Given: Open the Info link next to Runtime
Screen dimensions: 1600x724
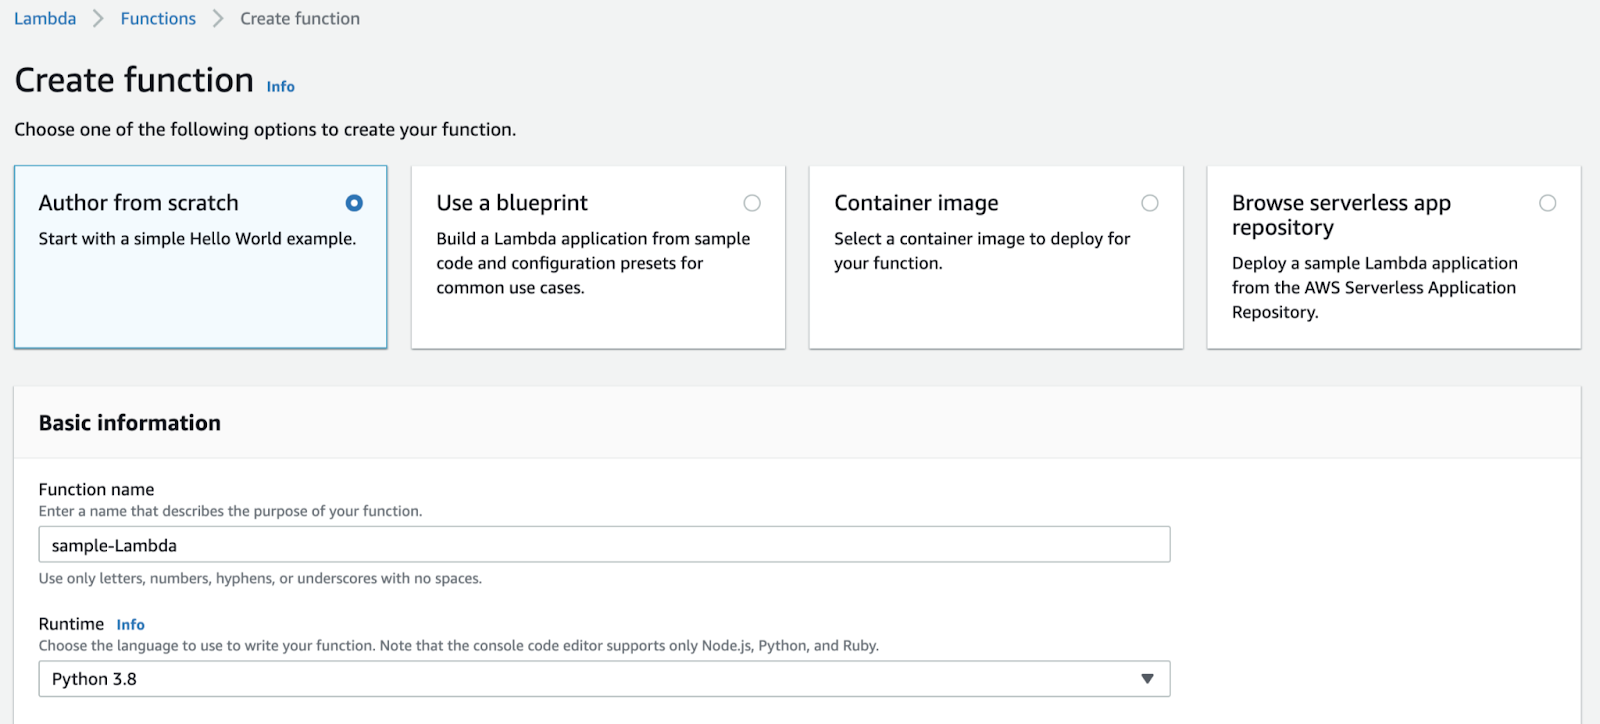Looking at the screenshot, I should (x=130, y=625).
